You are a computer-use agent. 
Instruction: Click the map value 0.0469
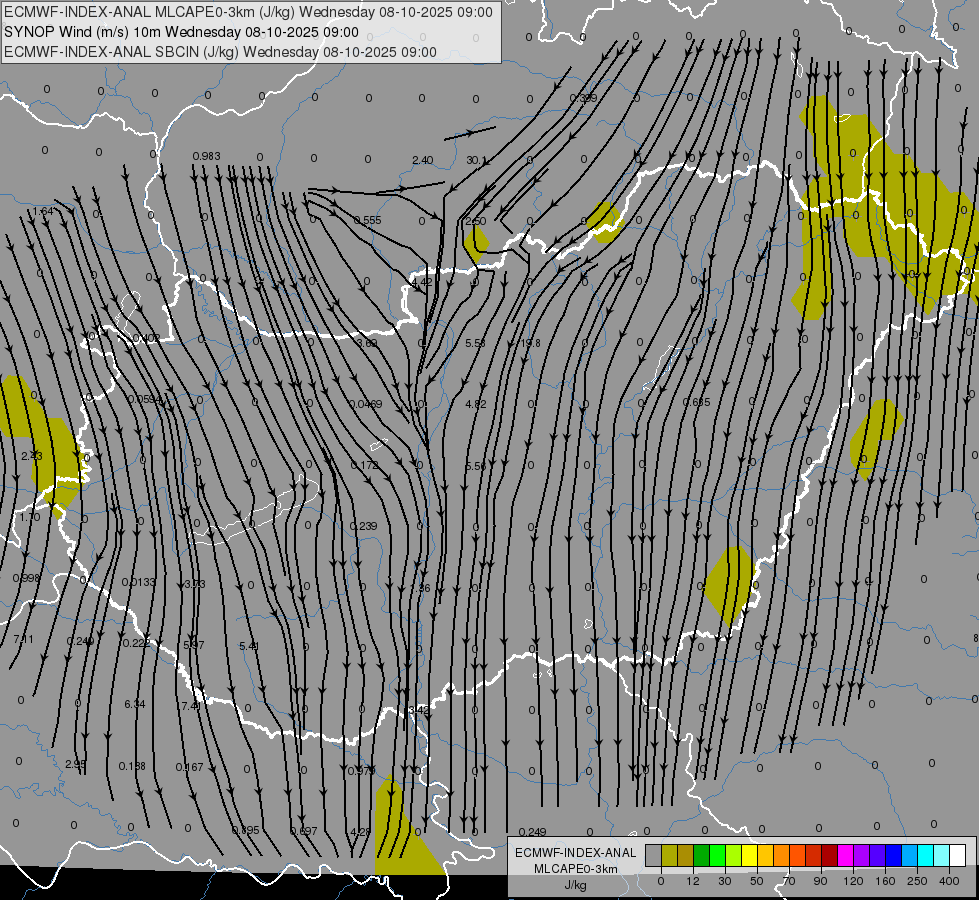pos(366,404)
